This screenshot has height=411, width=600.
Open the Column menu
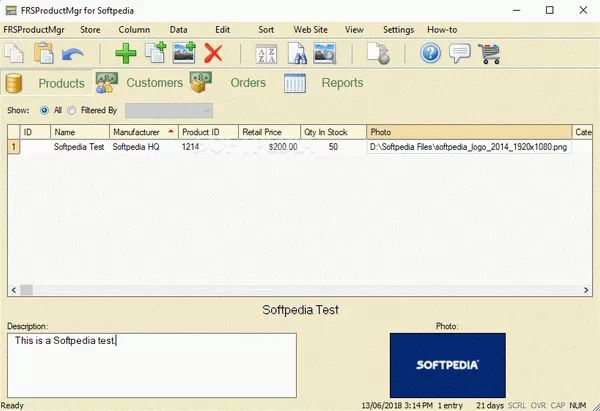click(x=134, y=30)
